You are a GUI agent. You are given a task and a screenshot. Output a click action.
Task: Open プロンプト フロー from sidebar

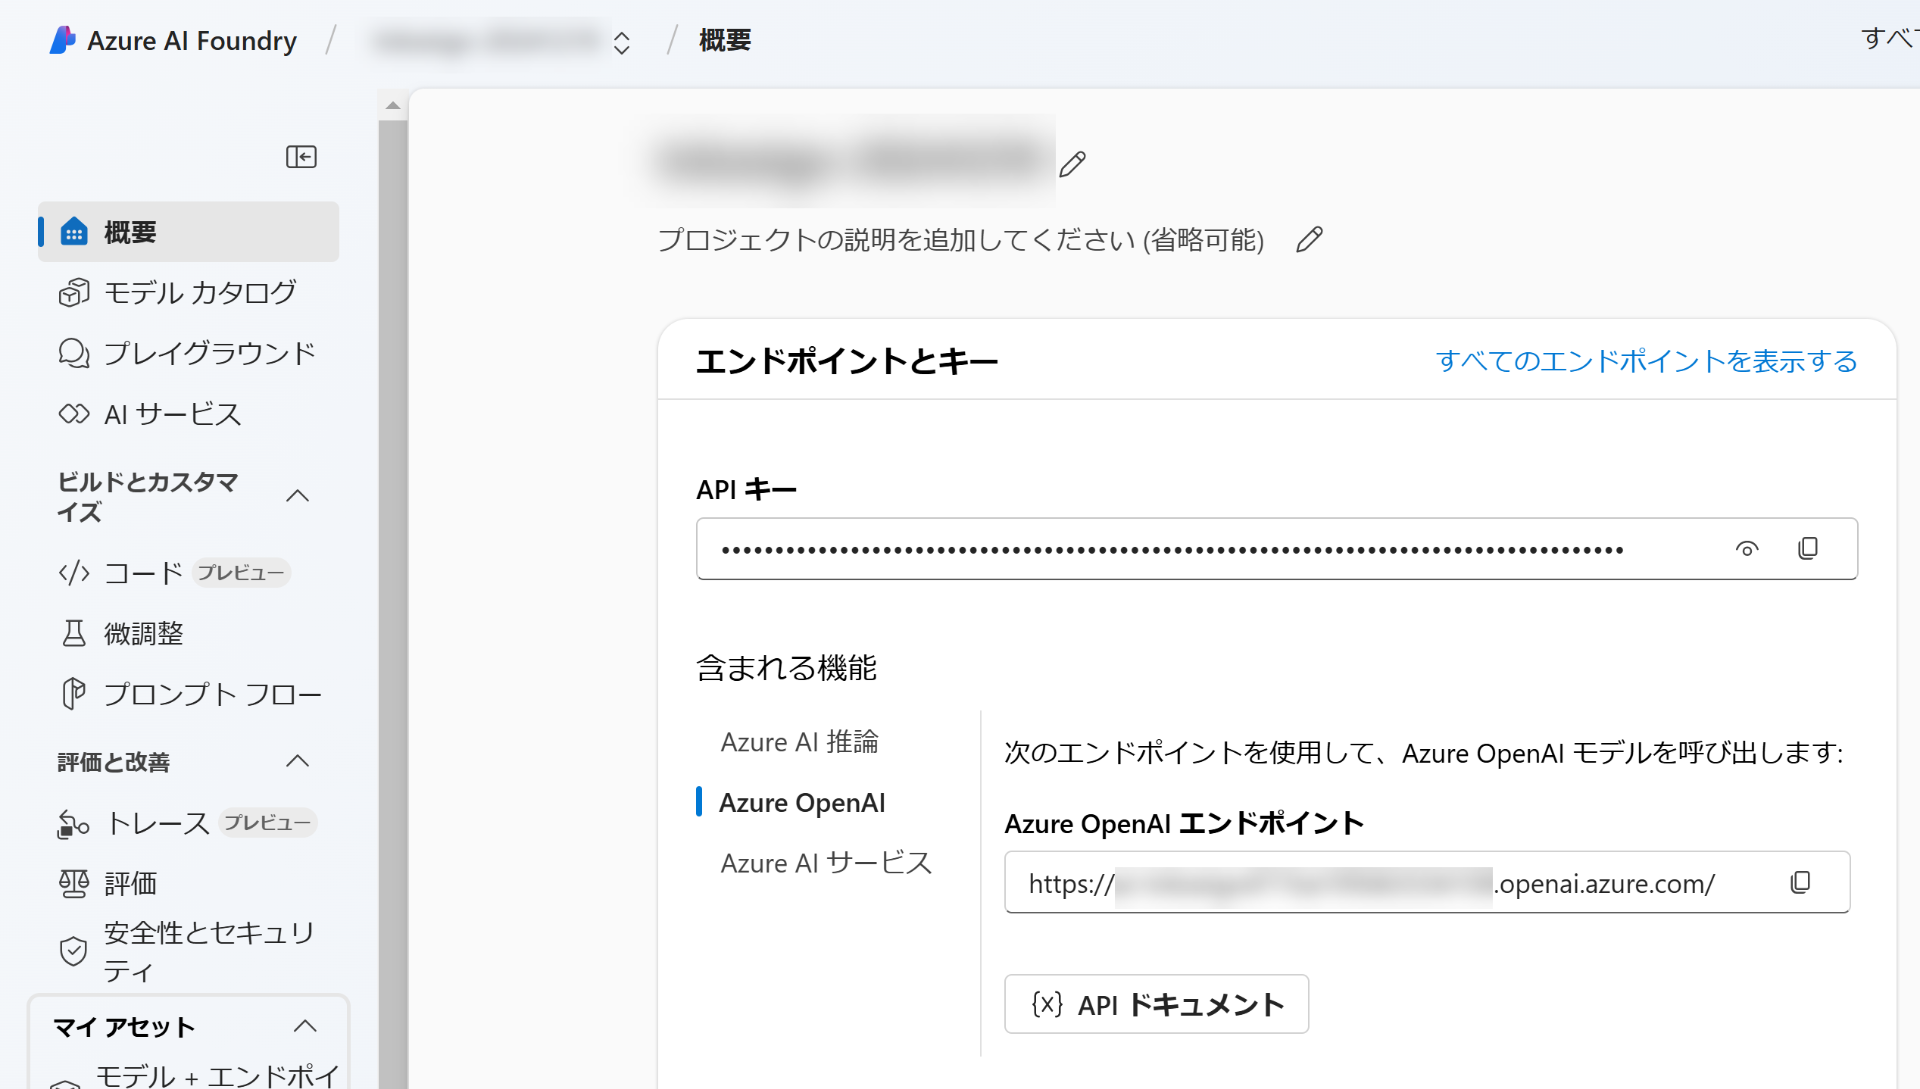(212, 693)
